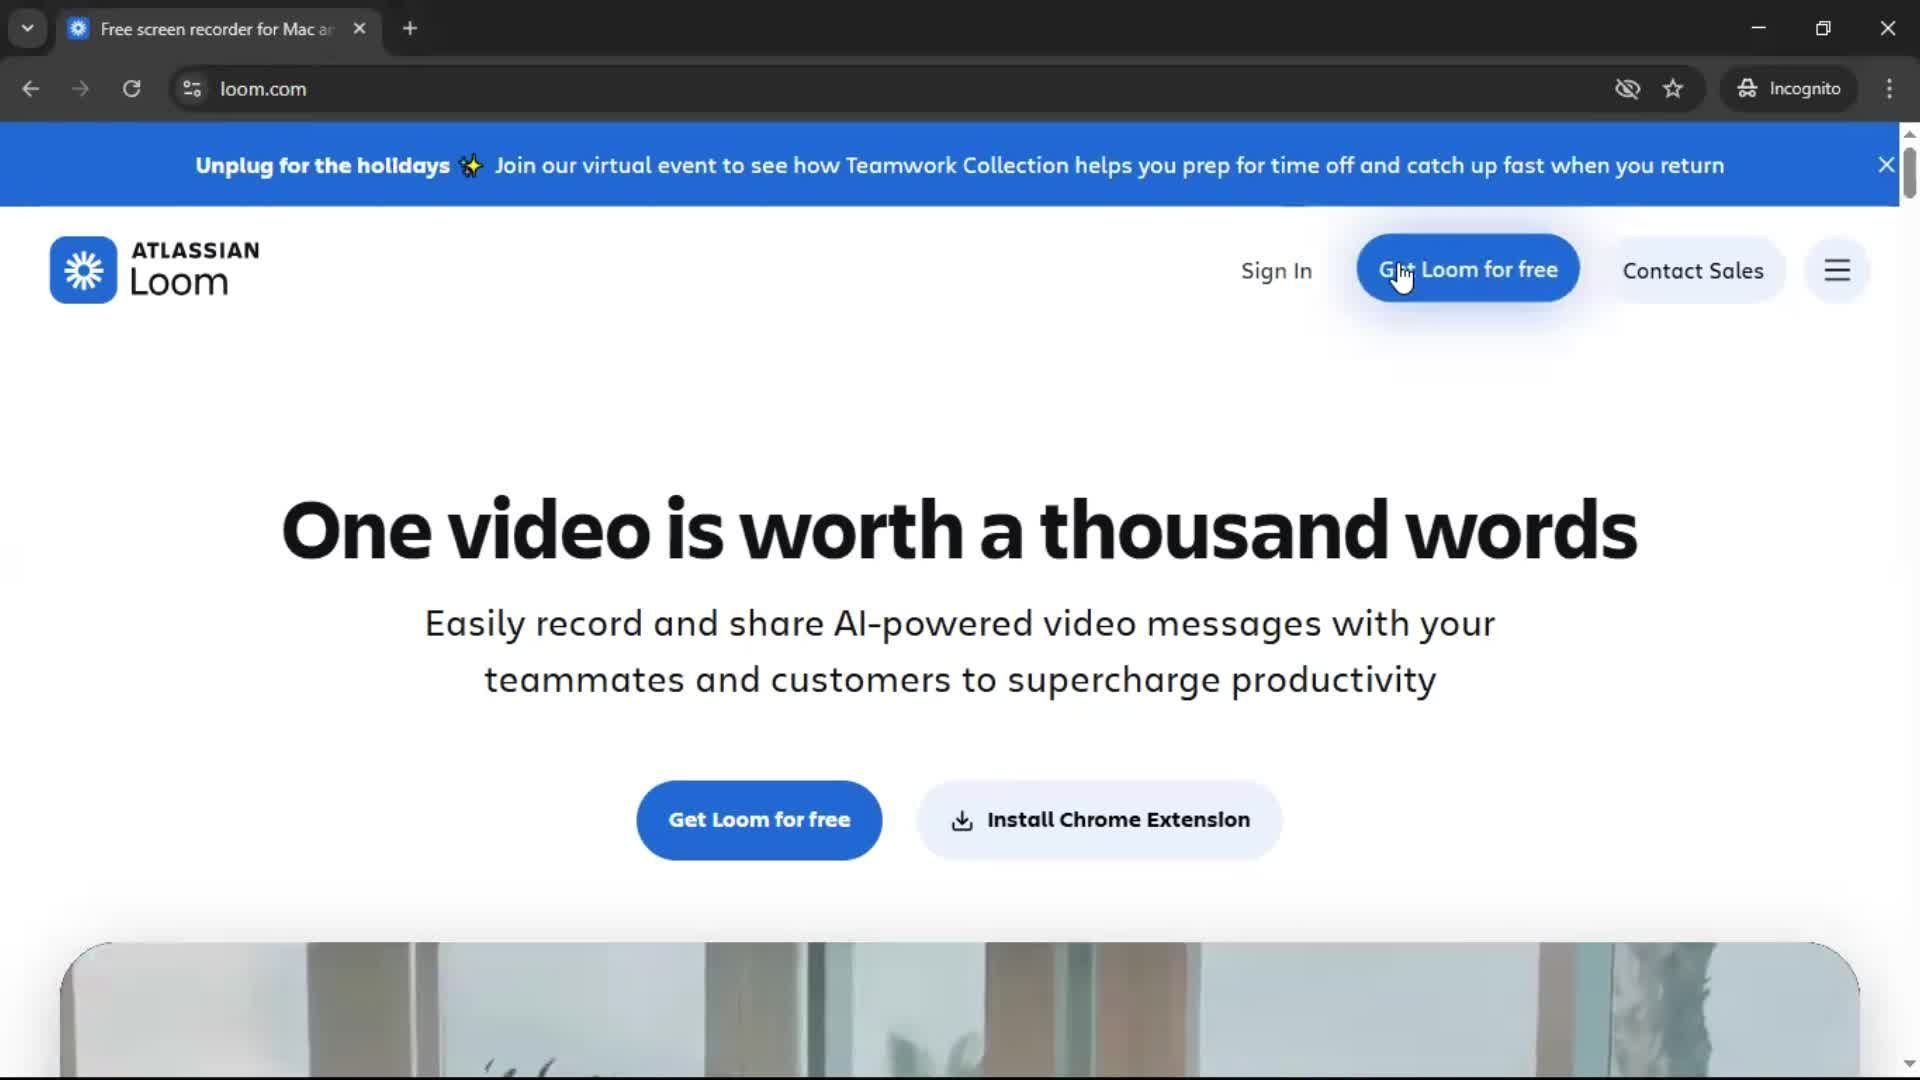
Task: Toggle third-party cookies eye icon
Action: [1628, 88]
